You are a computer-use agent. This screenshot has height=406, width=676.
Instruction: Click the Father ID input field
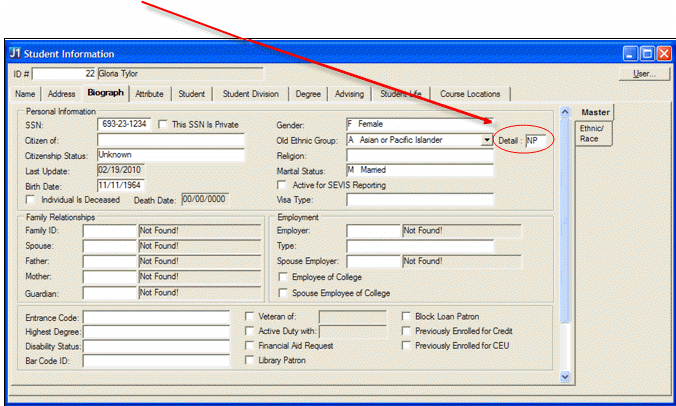pos(110,262)
